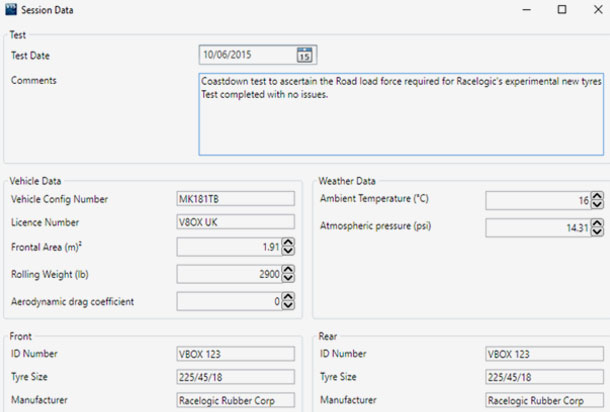Decrease the Frontal Area value
Image resolution: width=610 pixels, height=412 pixels.
click(x=288, y=250)
